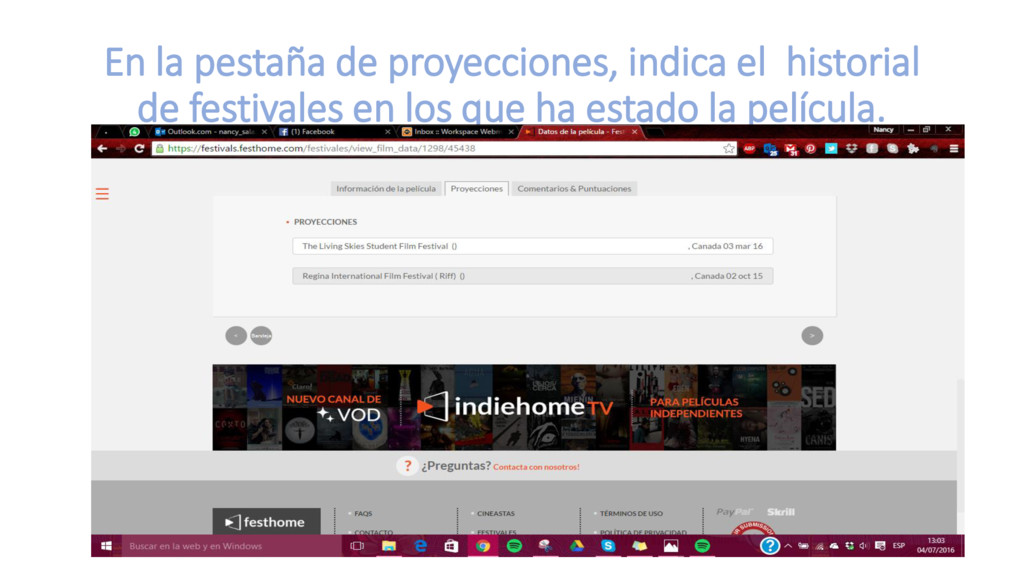The image size is (1024, 576).
Task: Click the previous film round arrow button
Action: 236,336
